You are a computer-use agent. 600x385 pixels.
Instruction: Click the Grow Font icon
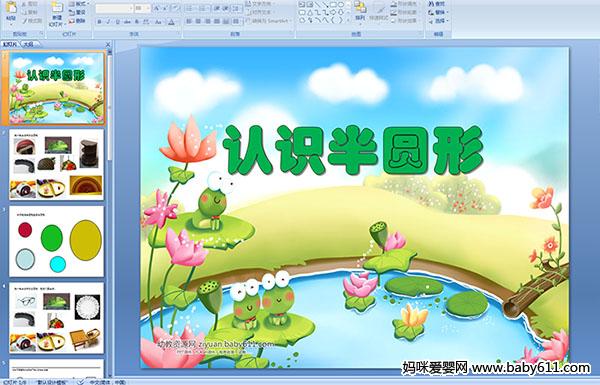(x=157, y=8)
